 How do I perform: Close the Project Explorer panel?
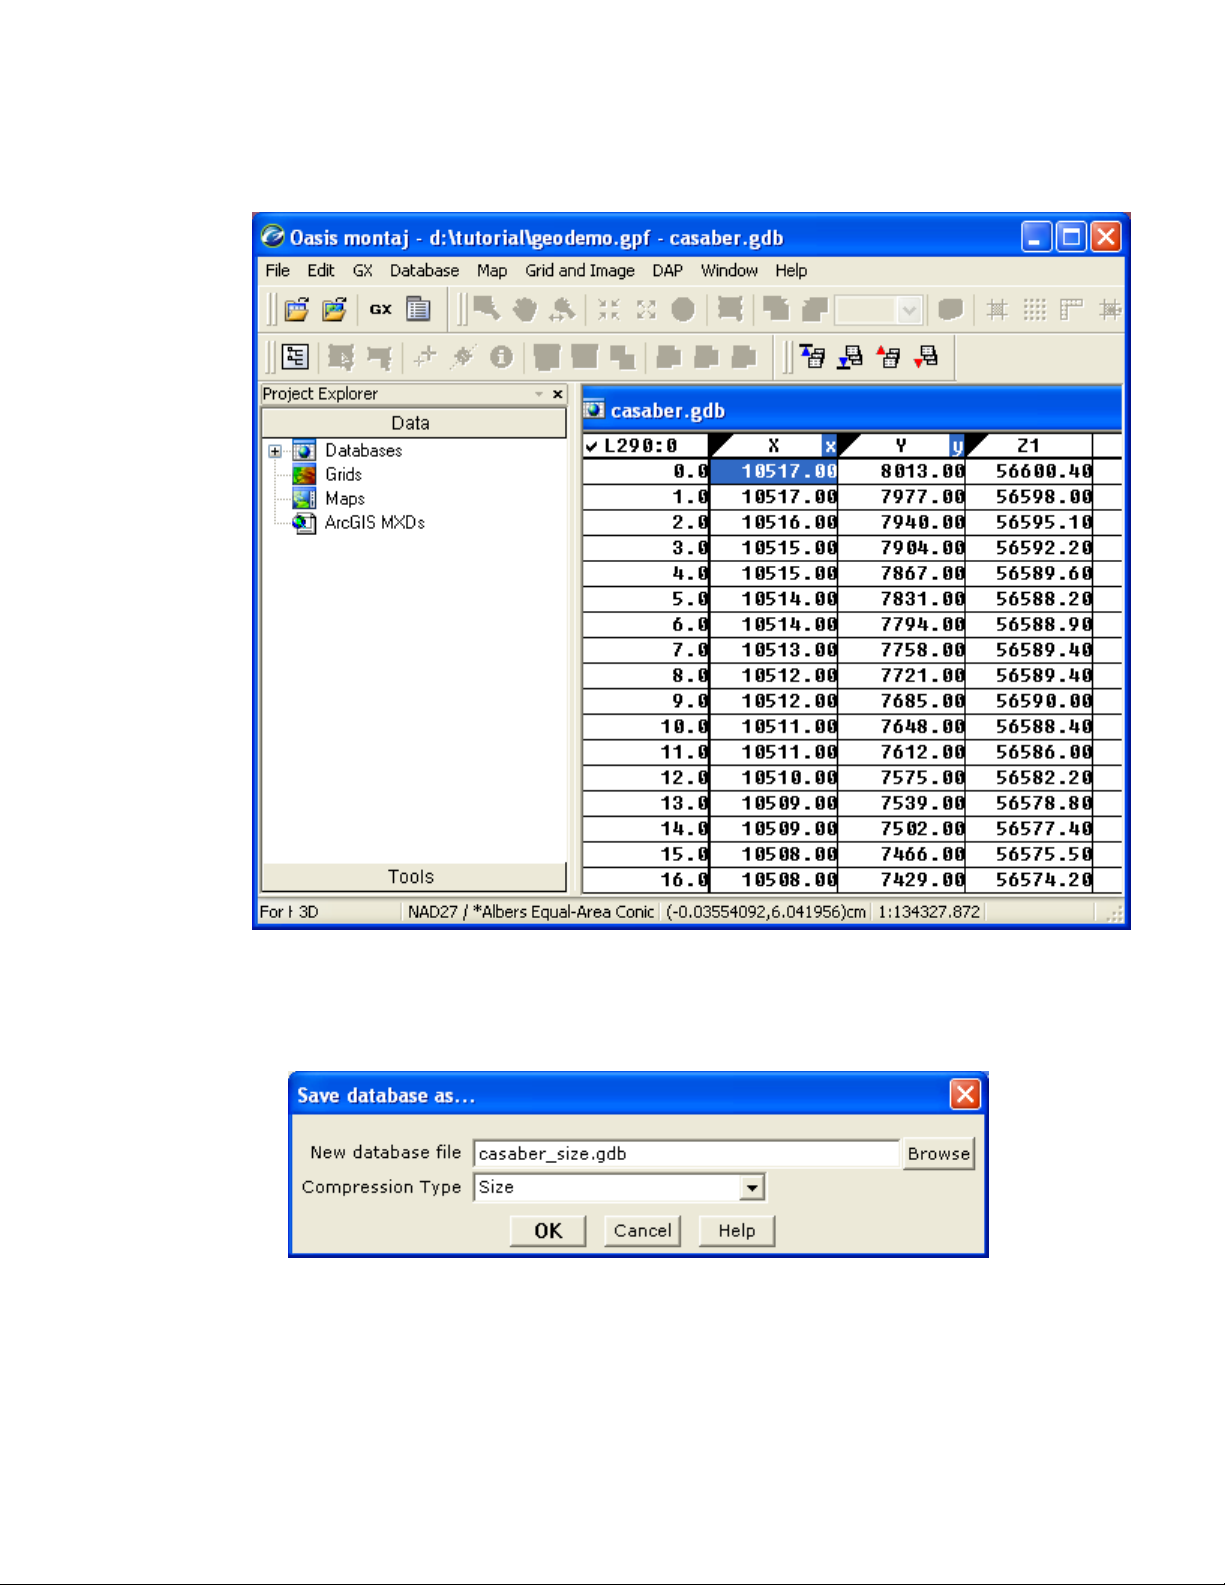pyautogui.click(x=558, y=394)
